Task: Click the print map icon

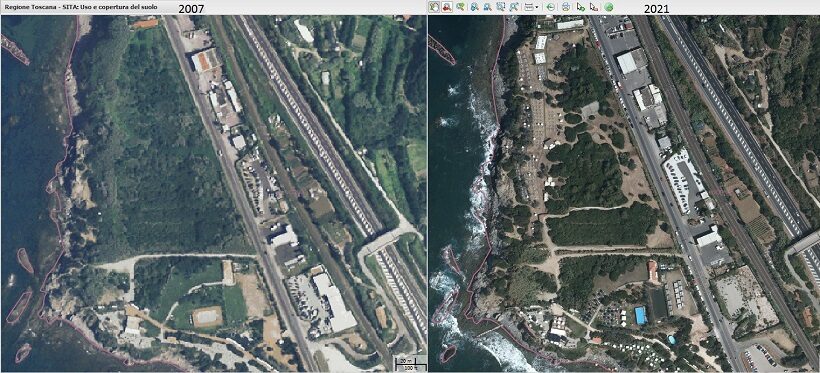Action: coord(566,7)
